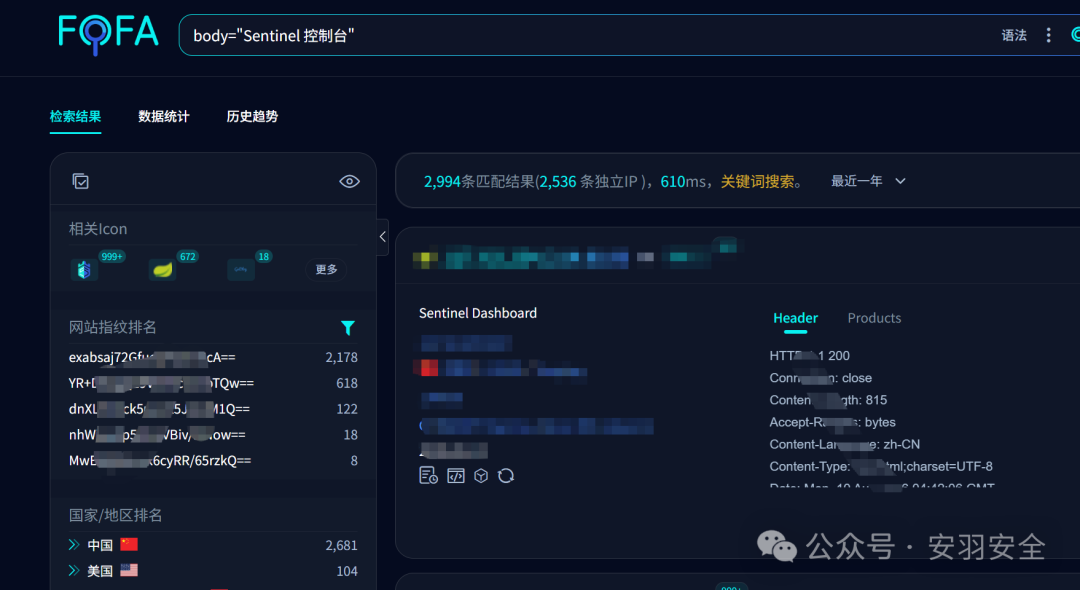Viewport: 1080px width, 590px height.
Task: Select fingerprint row ending 6cyRR/65rzkQ==
Action: tap(213, 461)
